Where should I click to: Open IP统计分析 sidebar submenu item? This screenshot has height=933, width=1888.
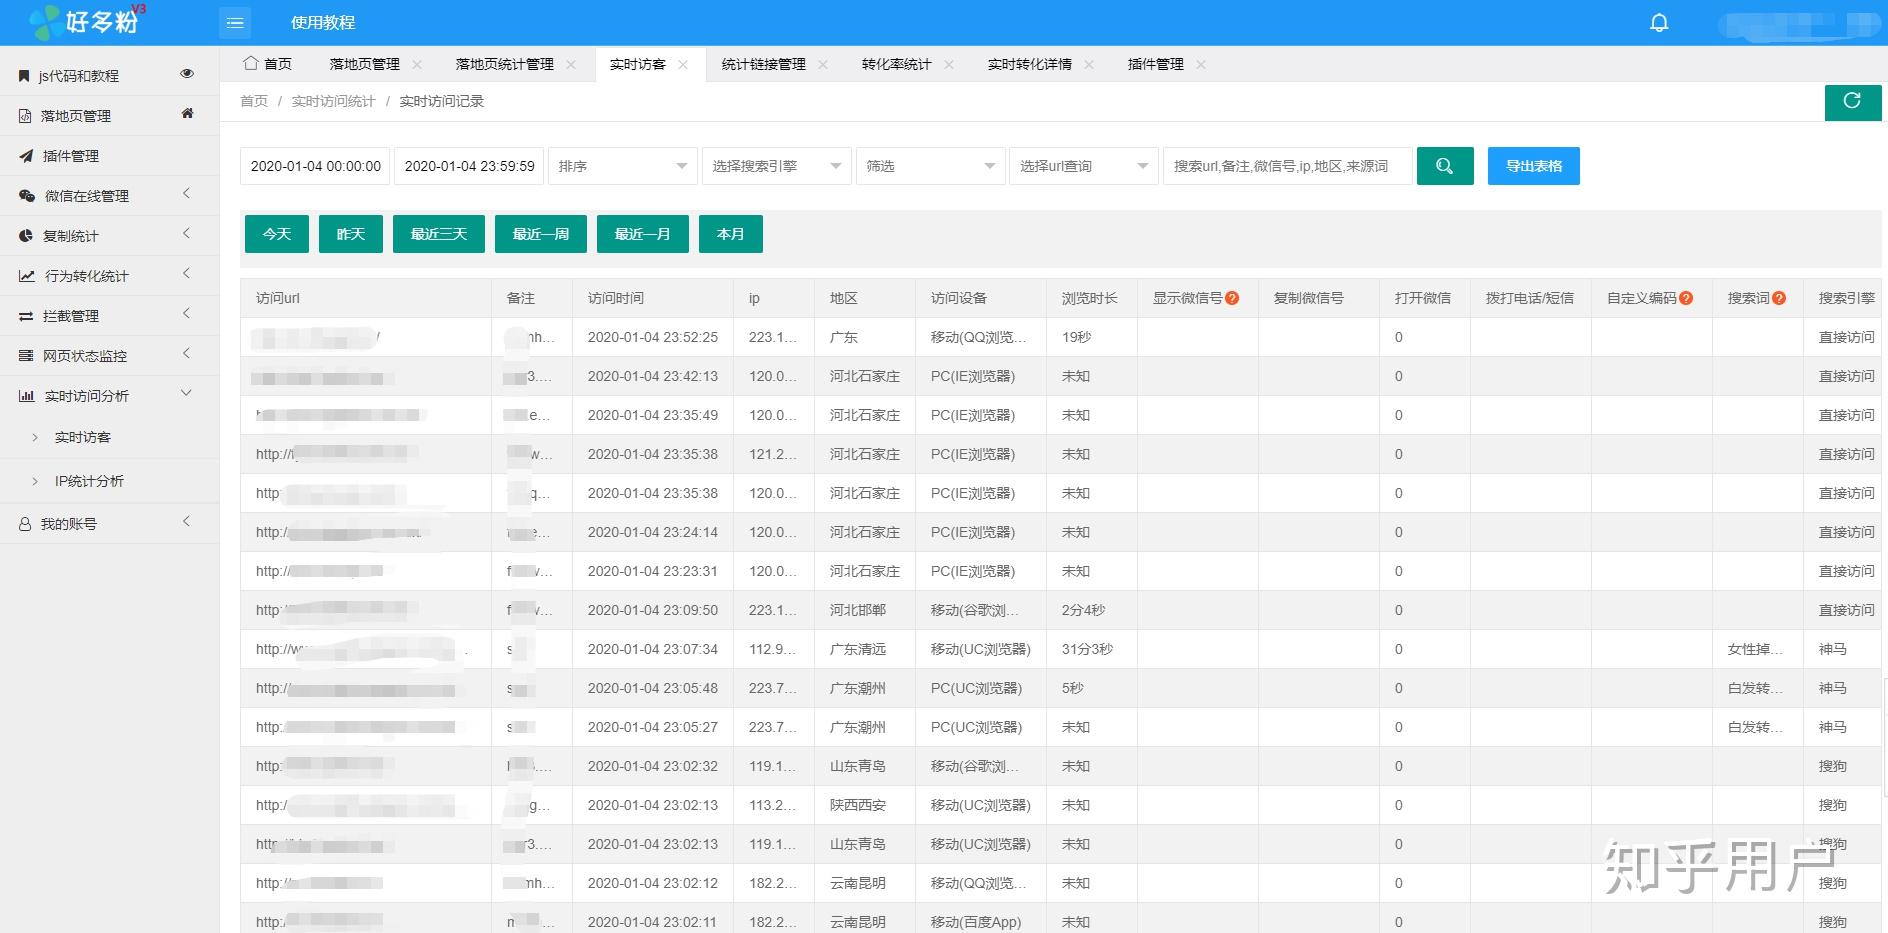89,481
